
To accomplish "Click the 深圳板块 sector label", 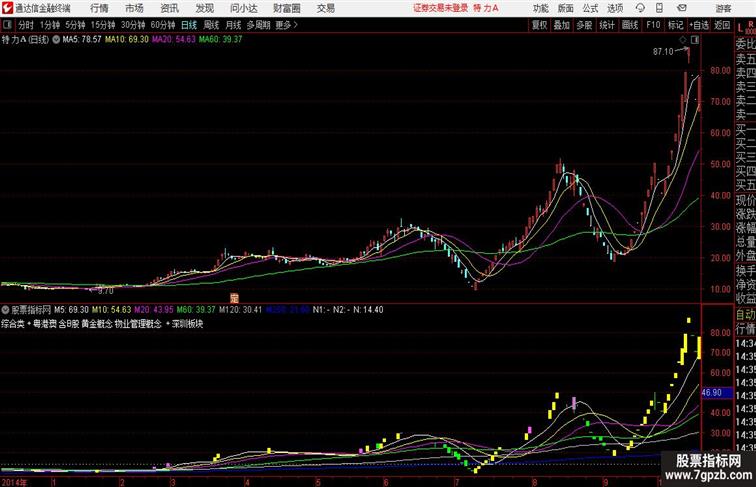I will coord(187,324).
